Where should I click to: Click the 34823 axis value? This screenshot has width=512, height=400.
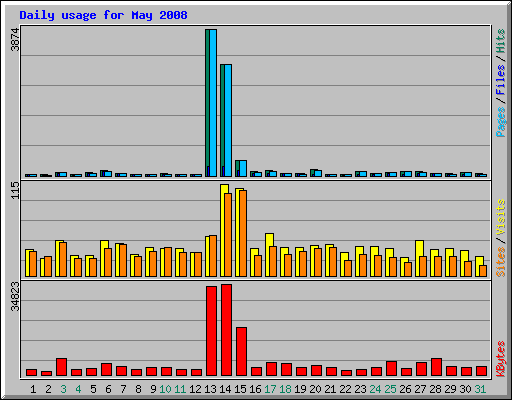point(15,296)
